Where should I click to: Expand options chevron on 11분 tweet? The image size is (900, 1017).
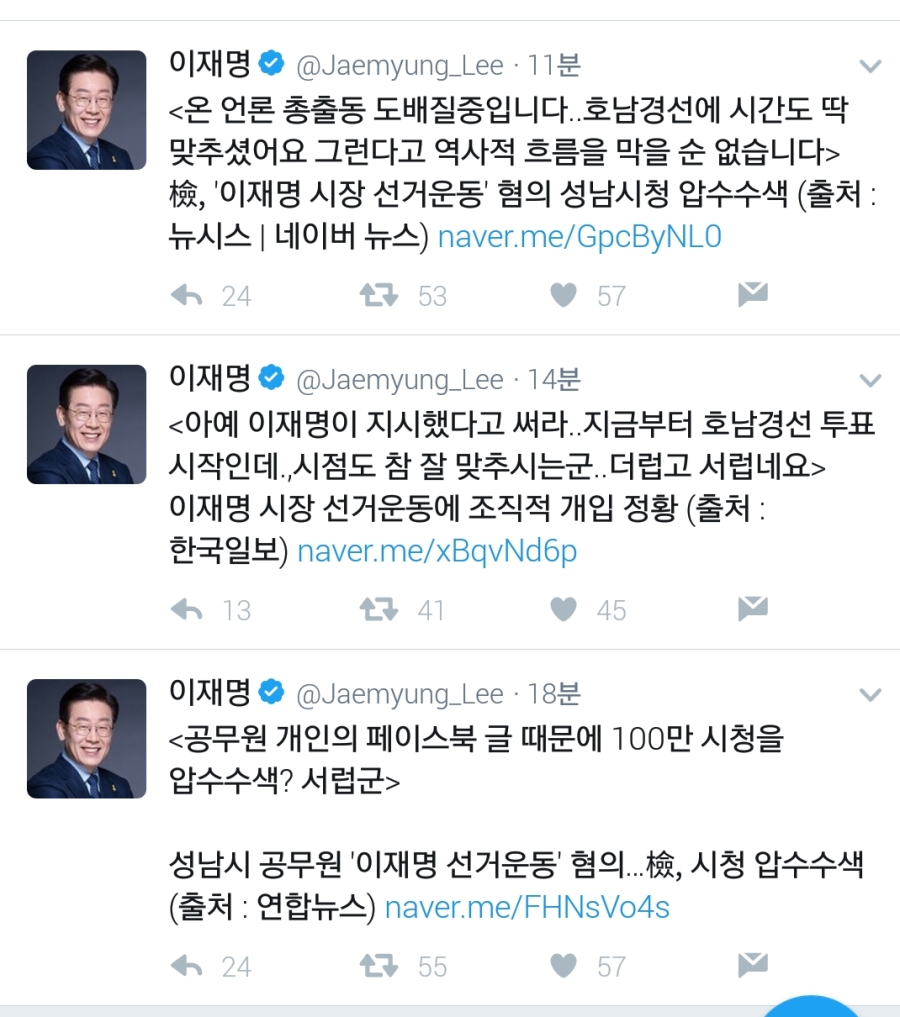(870, 66)
